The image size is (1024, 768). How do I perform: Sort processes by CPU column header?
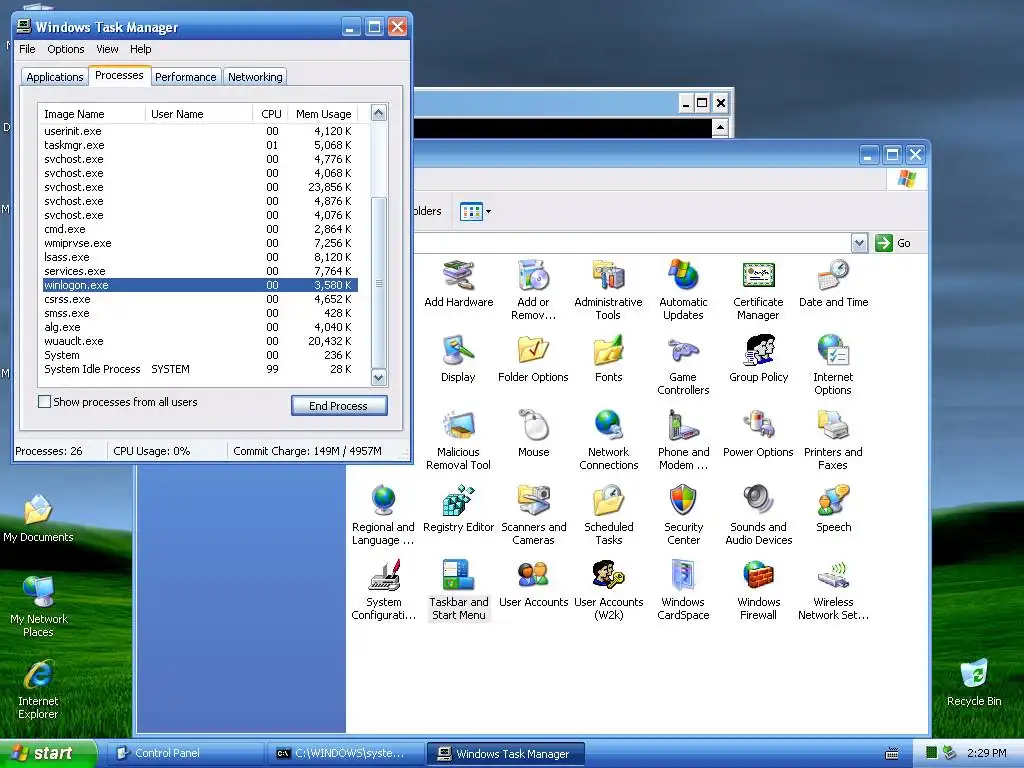click(270, 114)
